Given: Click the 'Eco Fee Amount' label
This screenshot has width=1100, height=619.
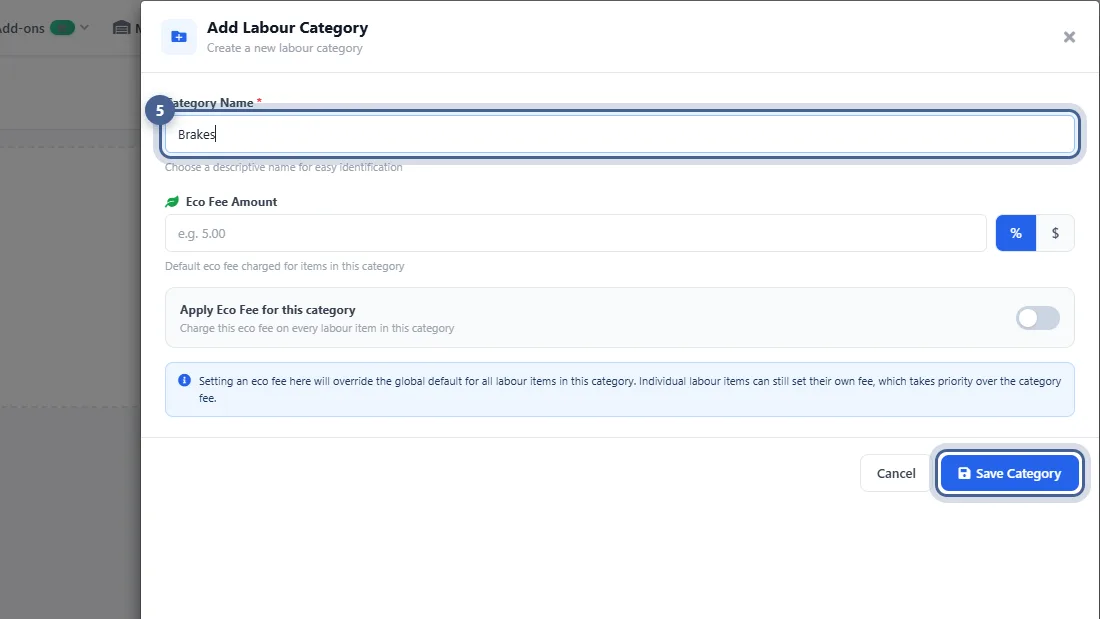Looking at the screenshot, I should [x=232, y=202].
